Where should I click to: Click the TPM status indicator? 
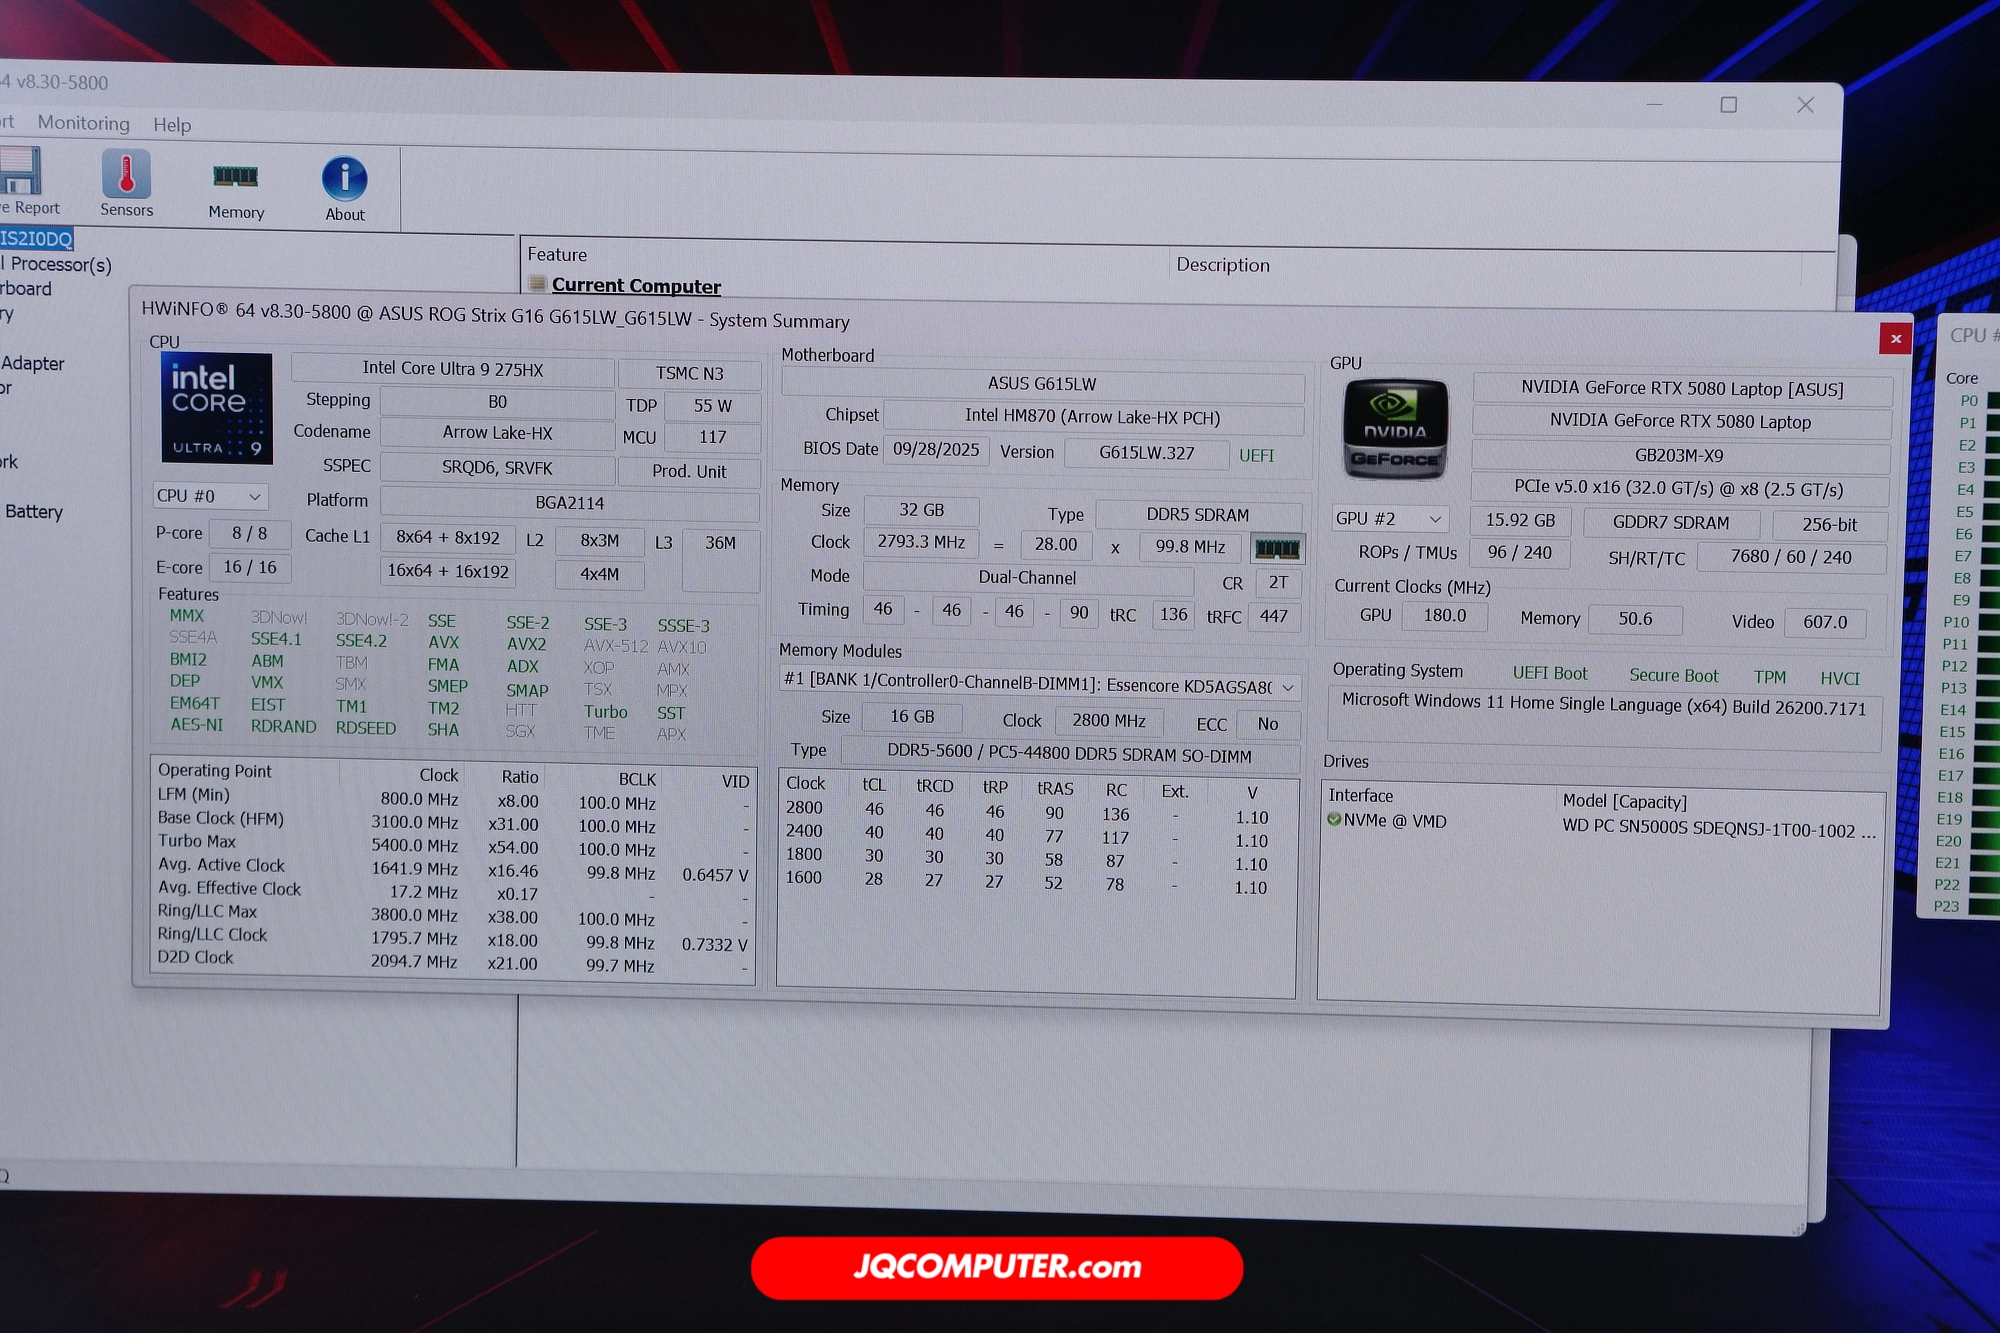1770,676
